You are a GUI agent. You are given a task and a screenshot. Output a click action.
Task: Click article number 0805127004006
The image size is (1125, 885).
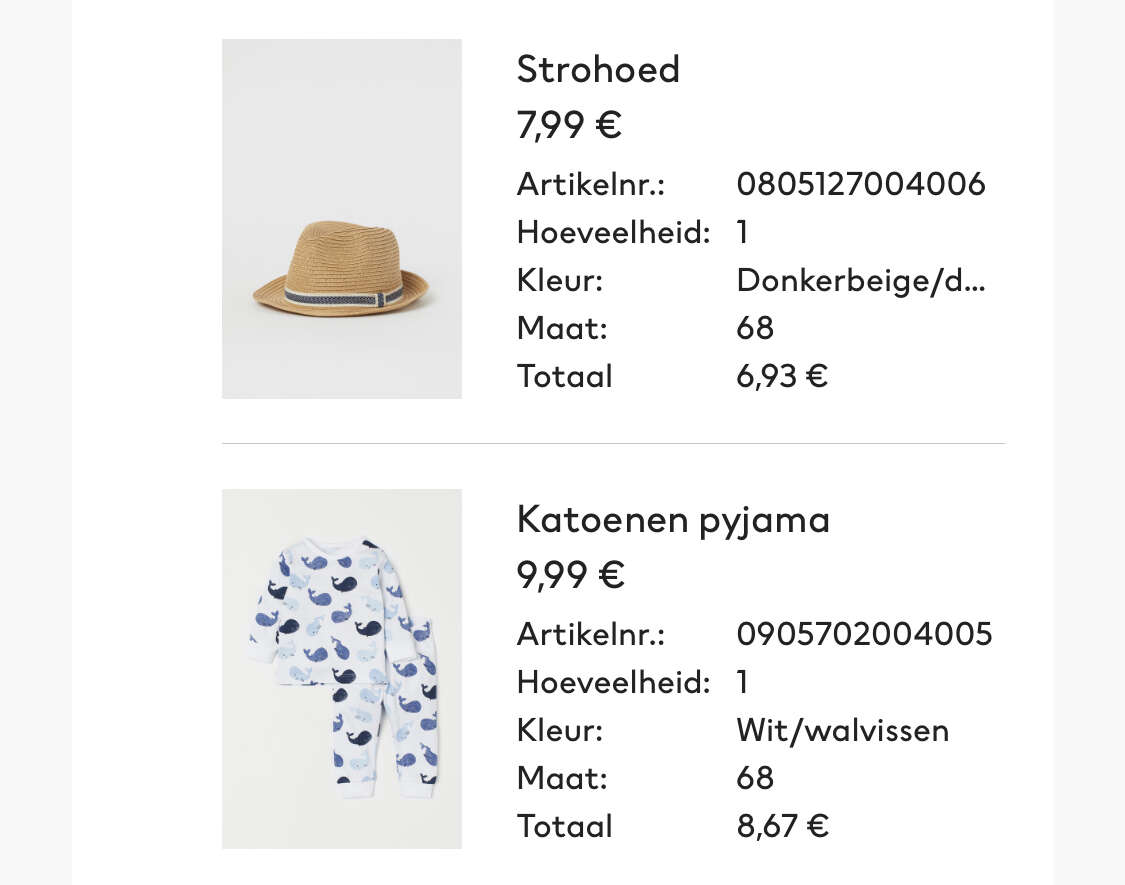[x=861, y=184]
